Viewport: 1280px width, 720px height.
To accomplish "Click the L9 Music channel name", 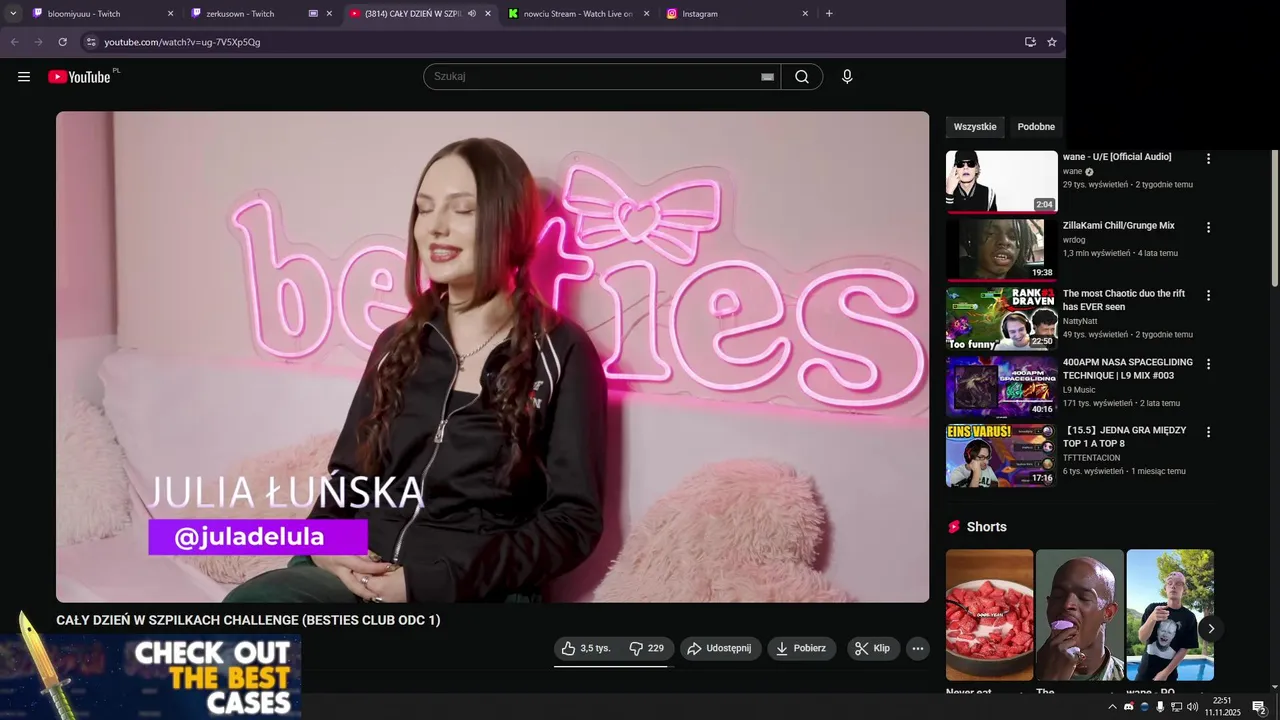I will tap(1079, 390).
